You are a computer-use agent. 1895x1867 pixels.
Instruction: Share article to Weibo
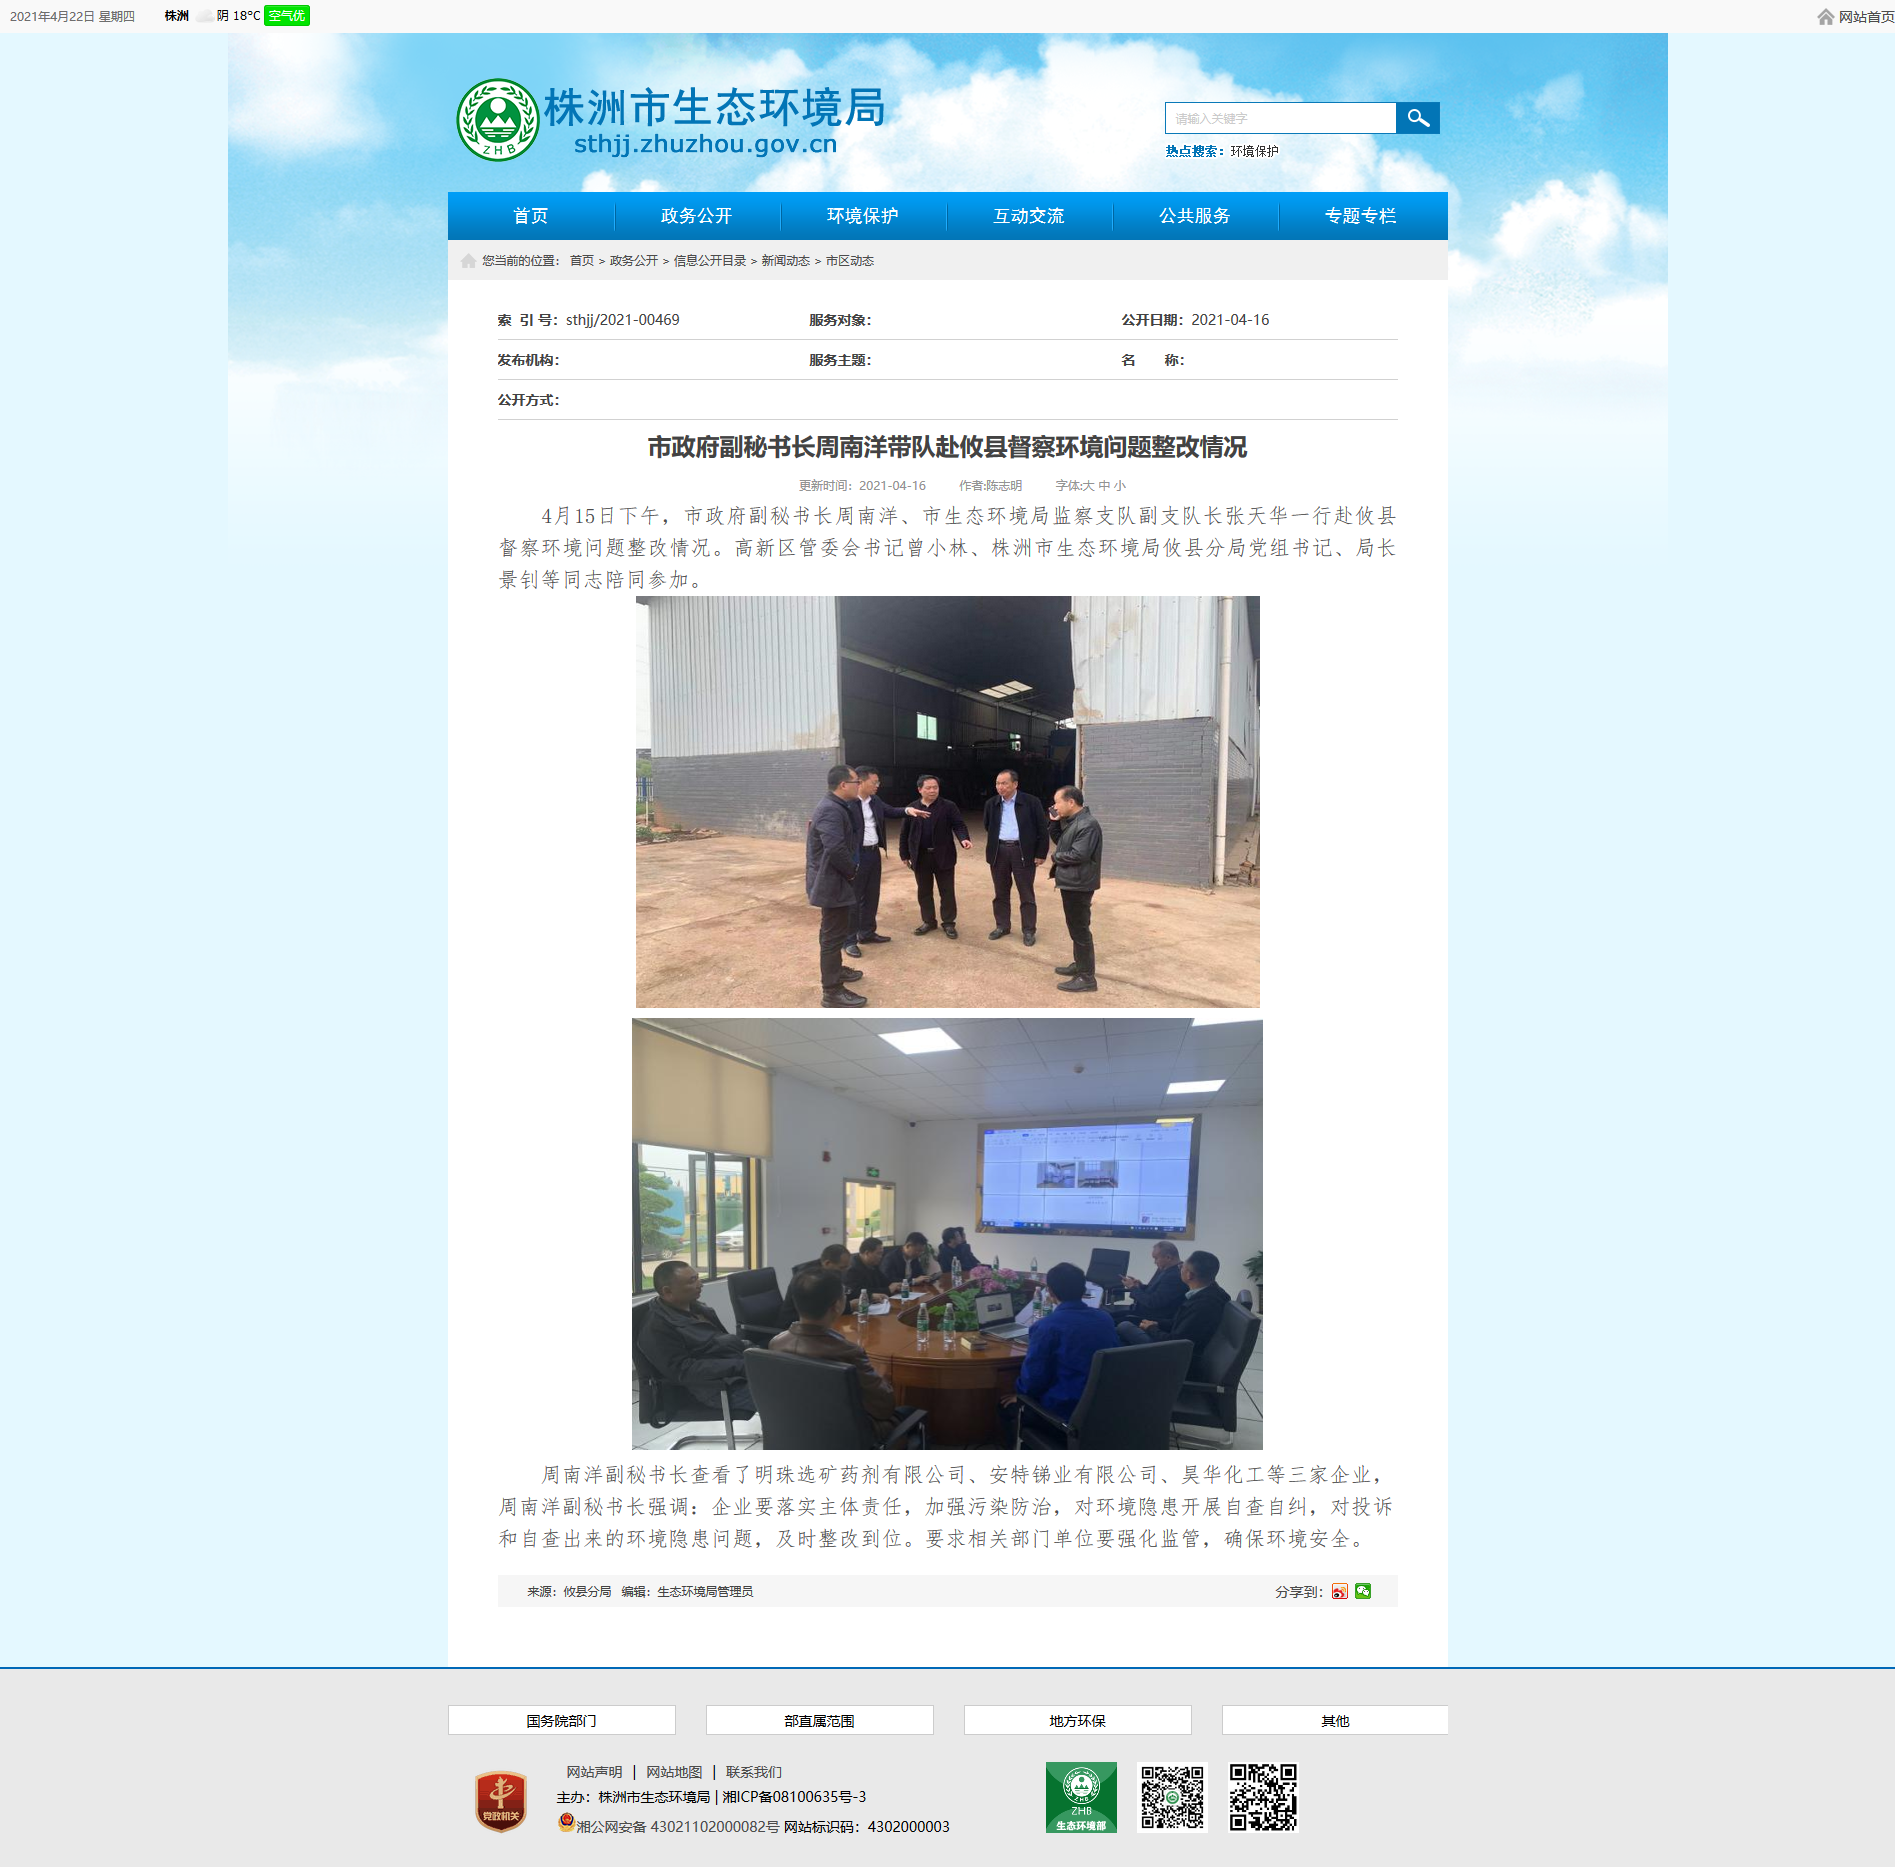click(x=1339, y=1591)
